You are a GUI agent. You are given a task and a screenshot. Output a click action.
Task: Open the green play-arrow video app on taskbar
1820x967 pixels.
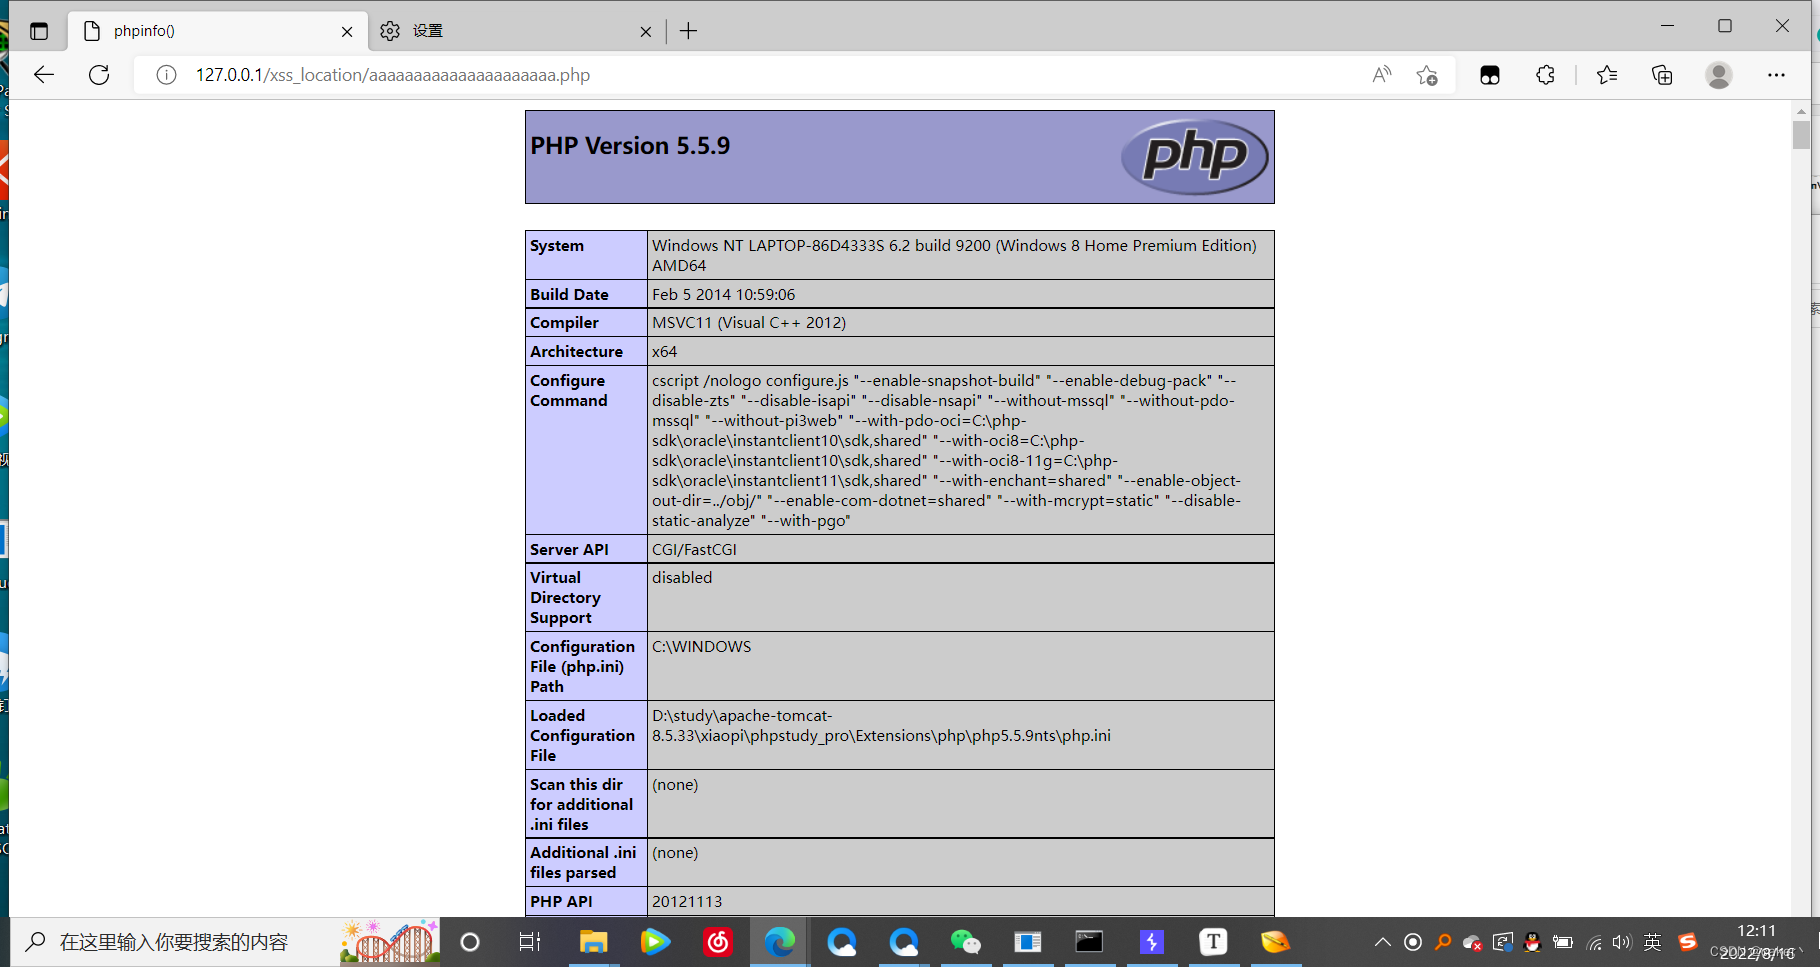click(655, 942)
